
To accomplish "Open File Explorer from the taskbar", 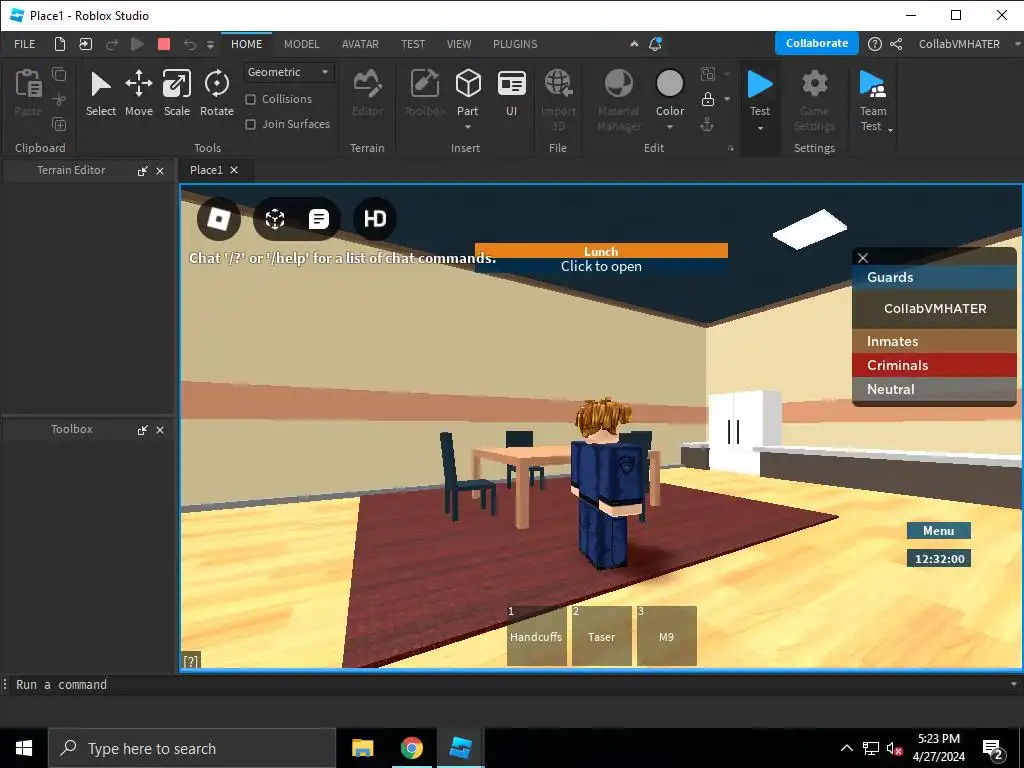I will point(362,748).
